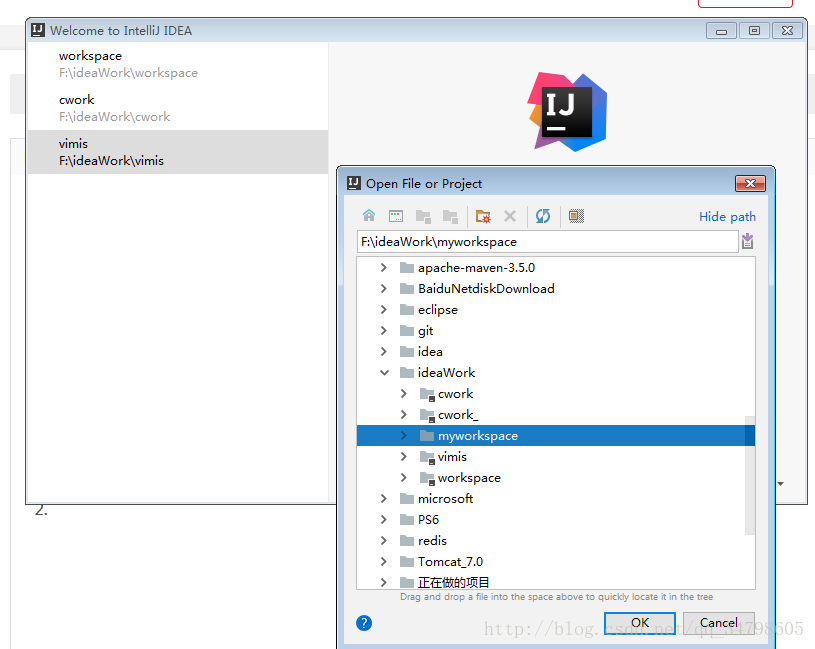The image size is (815, 649).
Task: Select microsoft folder in tree
Action: tap(445, 499)
